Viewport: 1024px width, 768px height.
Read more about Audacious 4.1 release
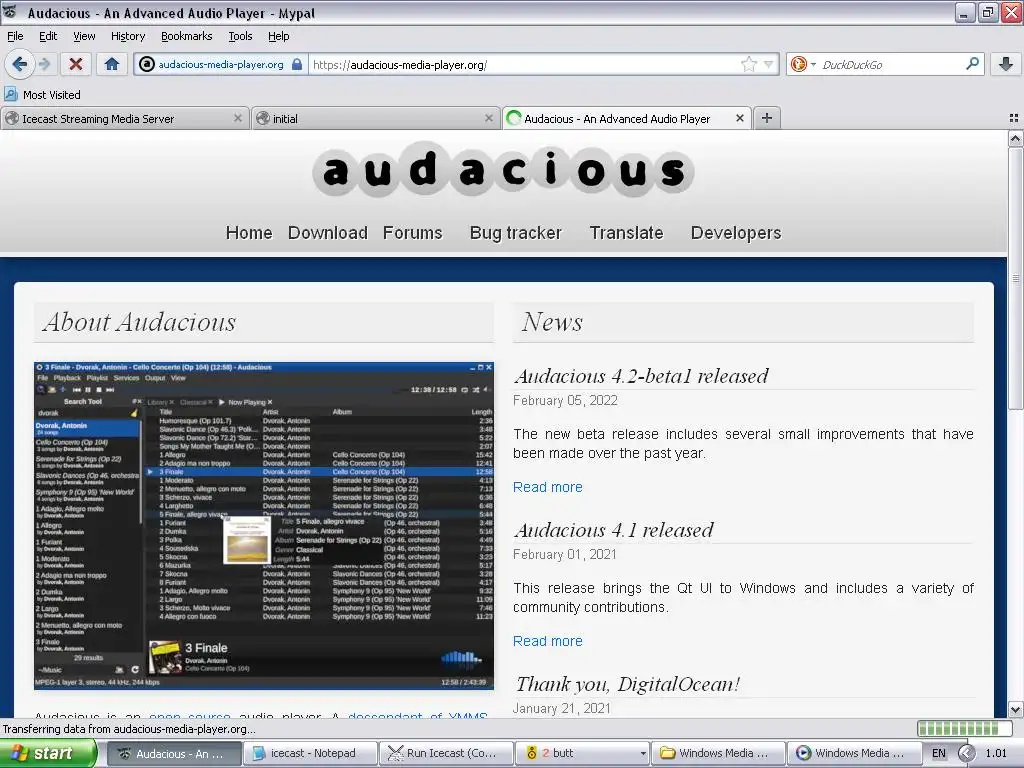[x=547, y=641]
